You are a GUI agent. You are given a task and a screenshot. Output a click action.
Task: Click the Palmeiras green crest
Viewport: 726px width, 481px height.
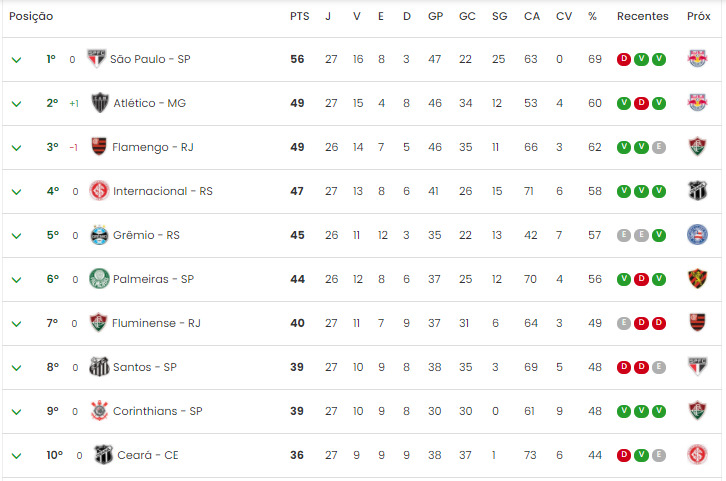point(99,279)
